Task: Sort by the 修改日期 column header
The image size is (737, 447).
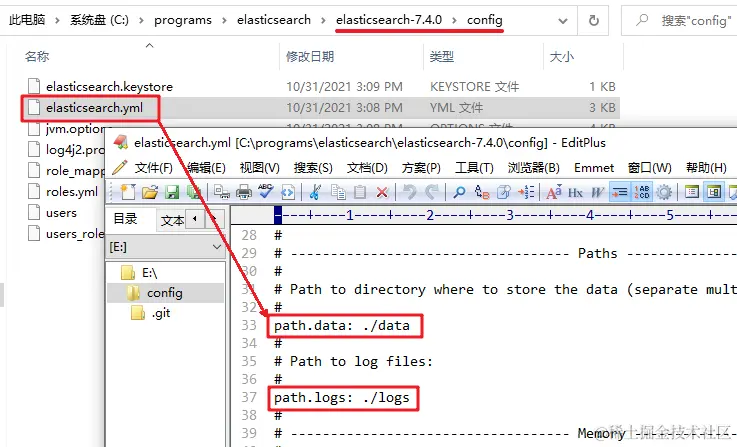Action: 310,56
